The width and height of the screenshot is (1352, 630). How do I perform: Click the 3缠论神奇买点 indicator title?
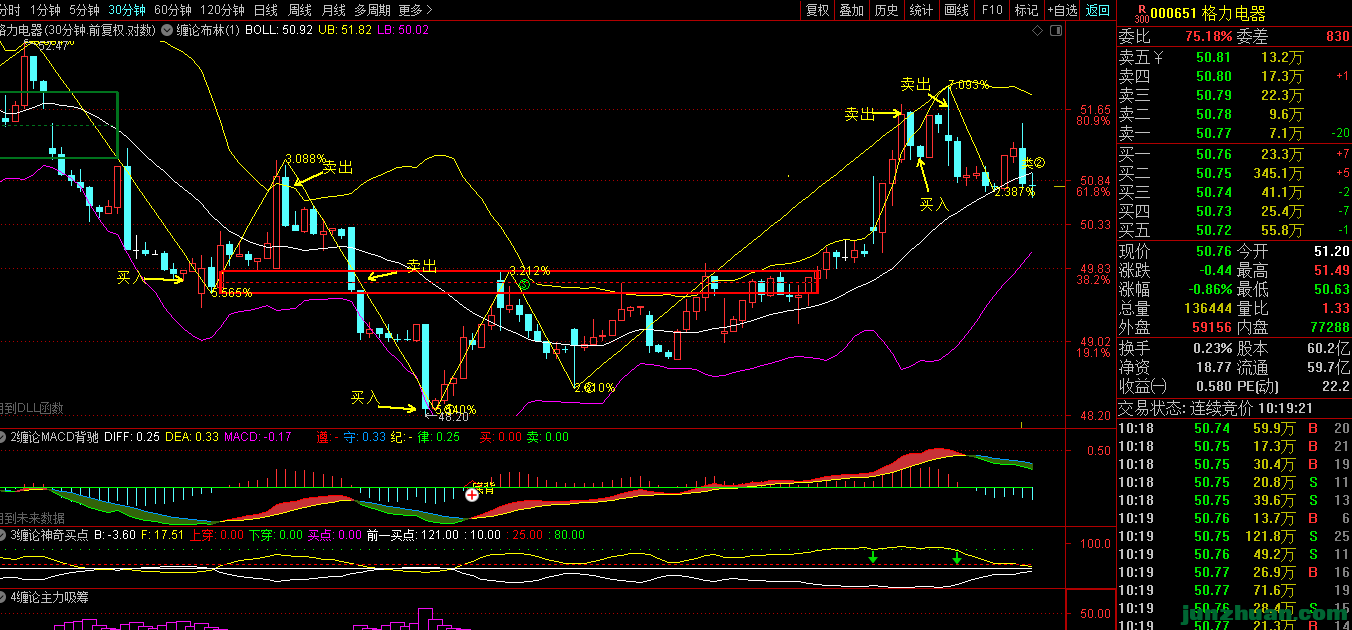point(49,535)
